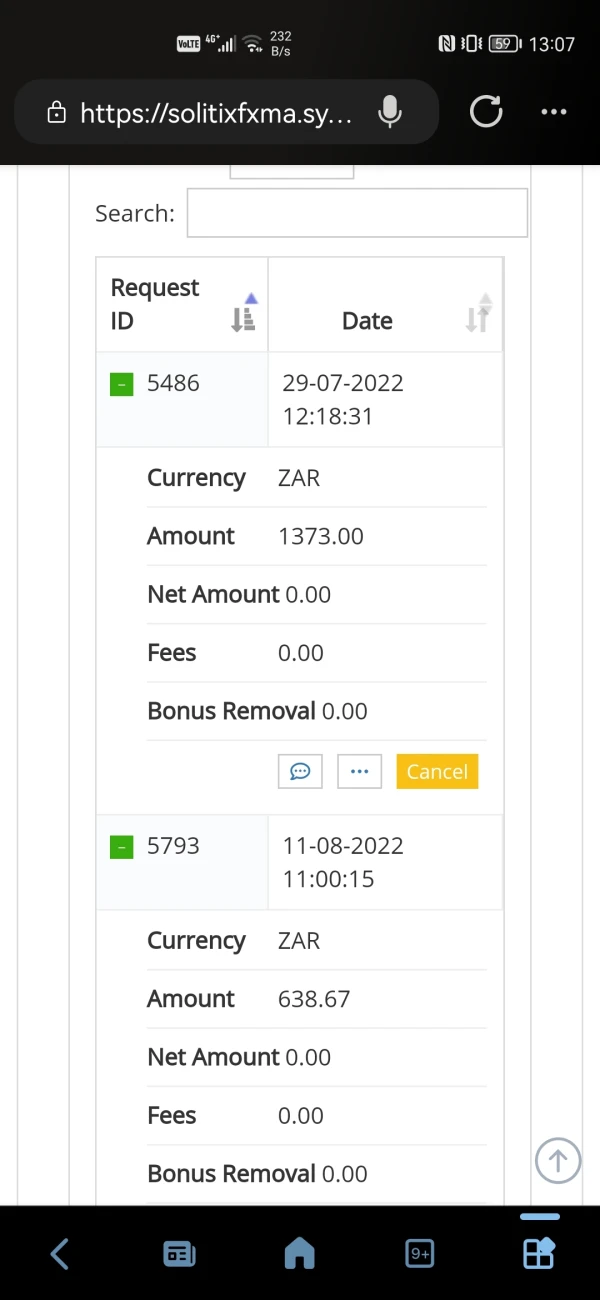Viewport: 600px width, 1300px height.
Task: Tap the microphone voice search icon
Action: [390, 112]
